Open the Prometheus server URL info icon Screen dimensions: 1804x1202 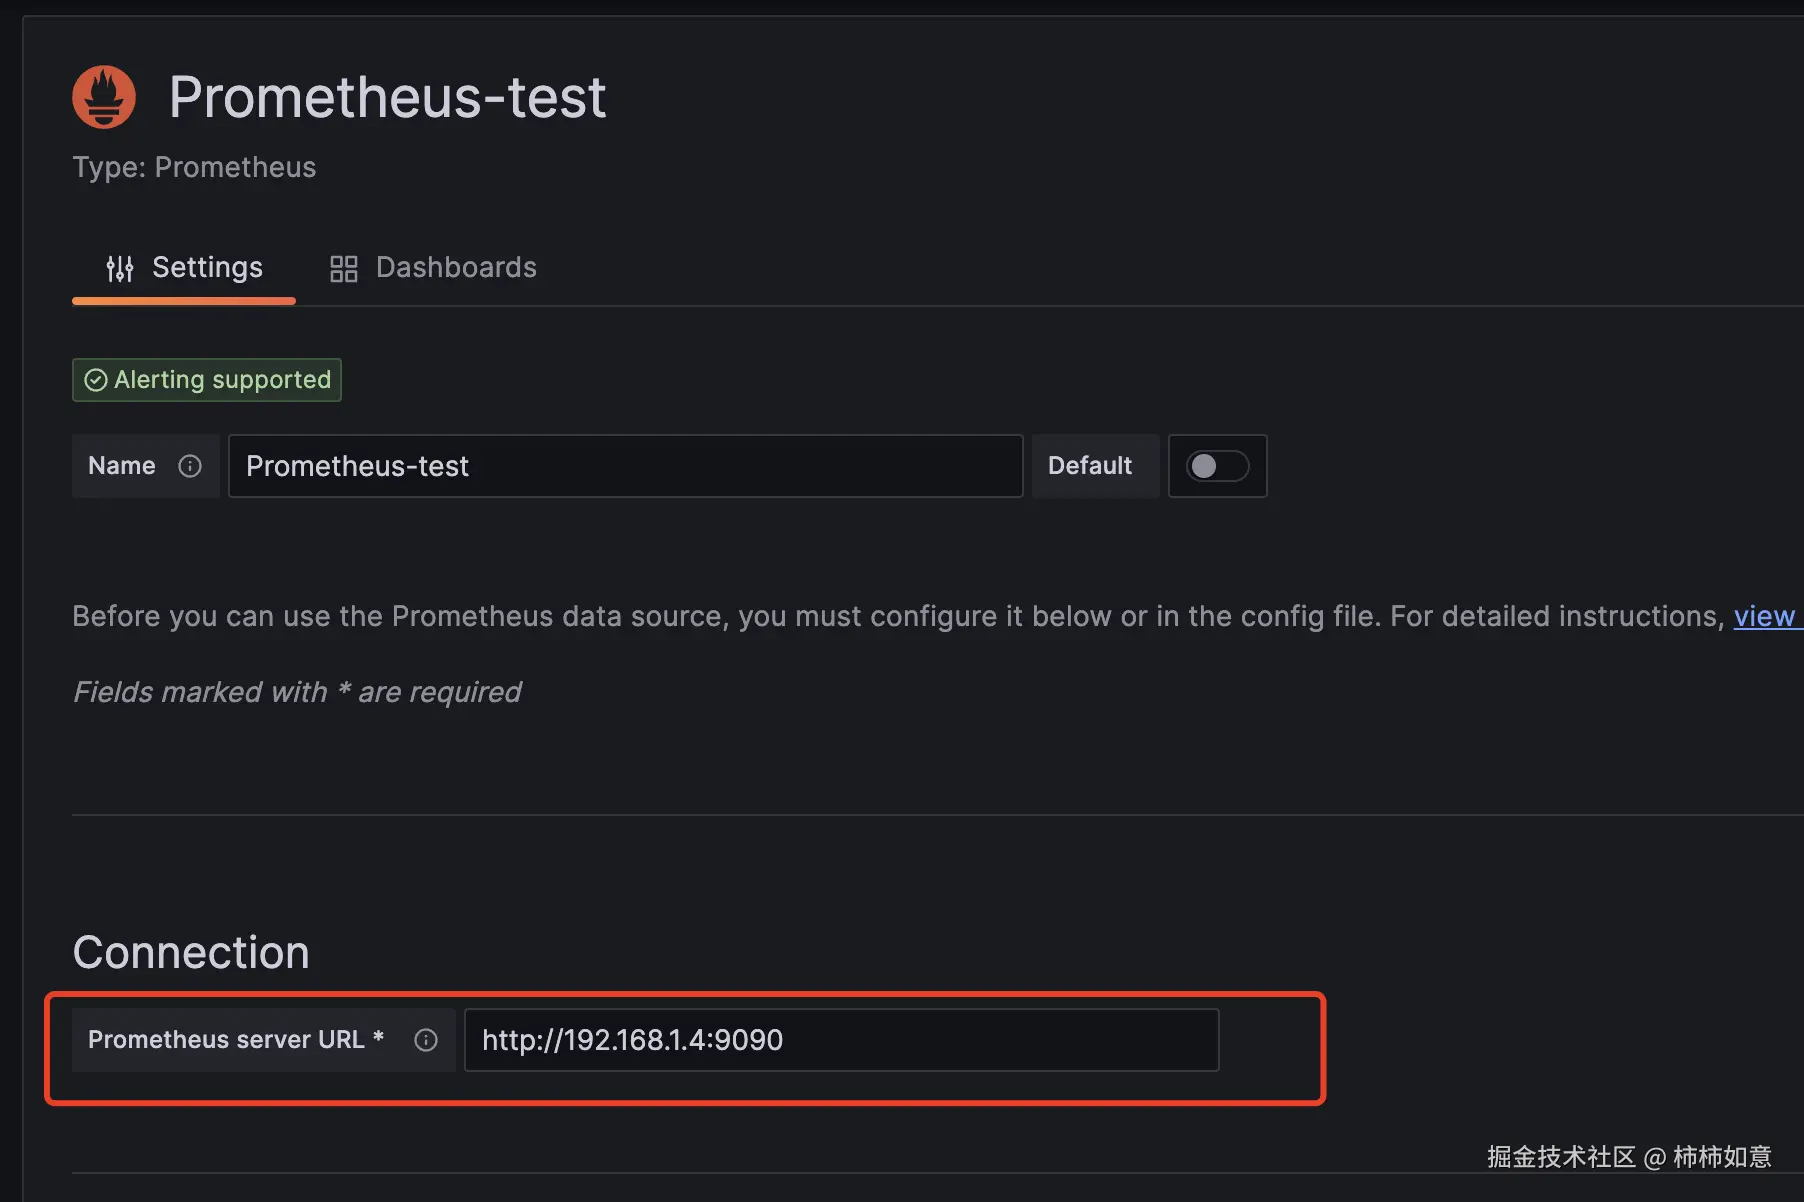point(426,1040)
